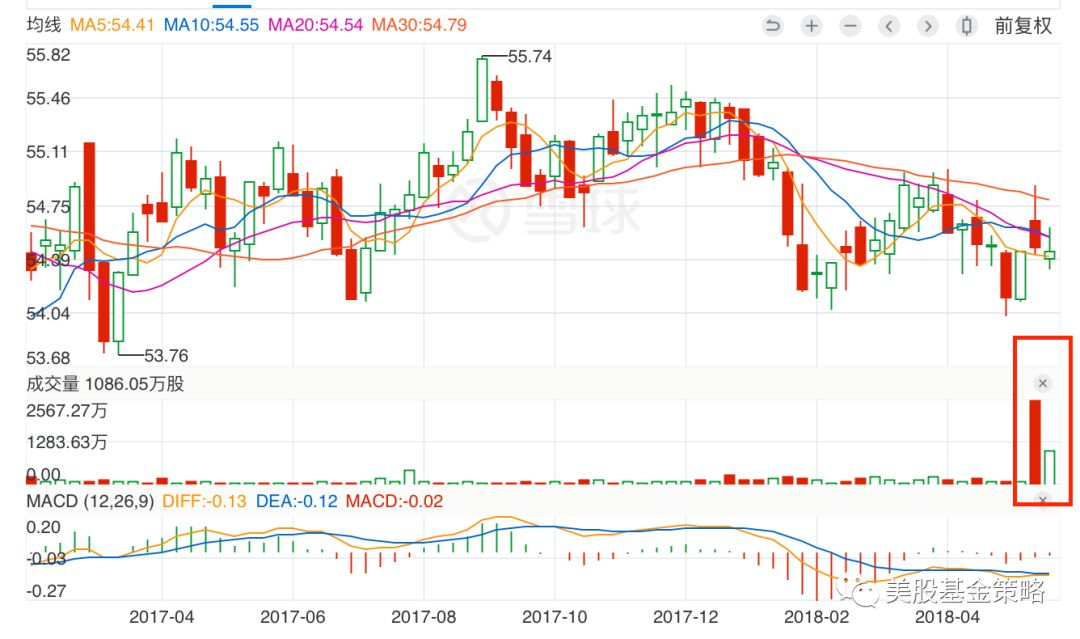Click the undo/reset arrow icon
1080x639 pixels.
click(772, 26)
